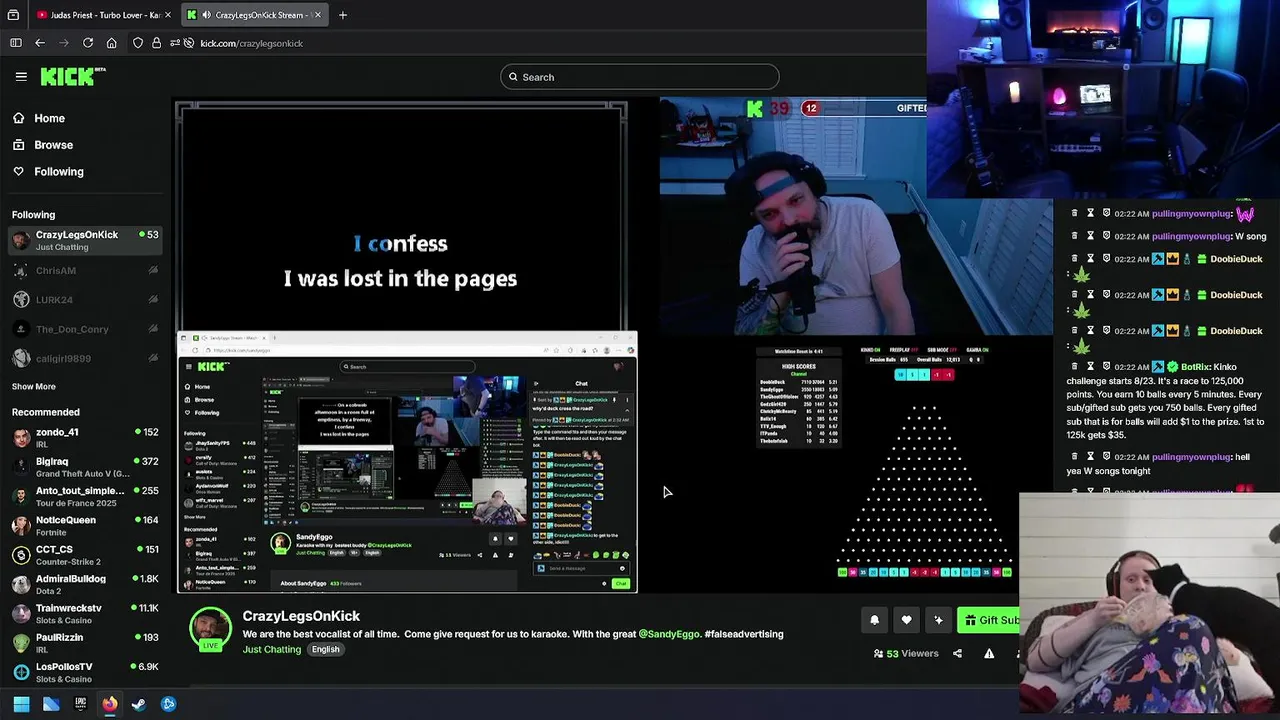
Task: Open a new browser tab
Action: 343,15
